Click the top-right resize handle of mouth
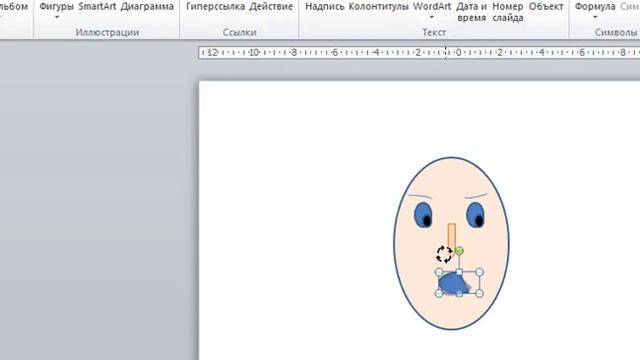640x360 pixels. point(480,272)
